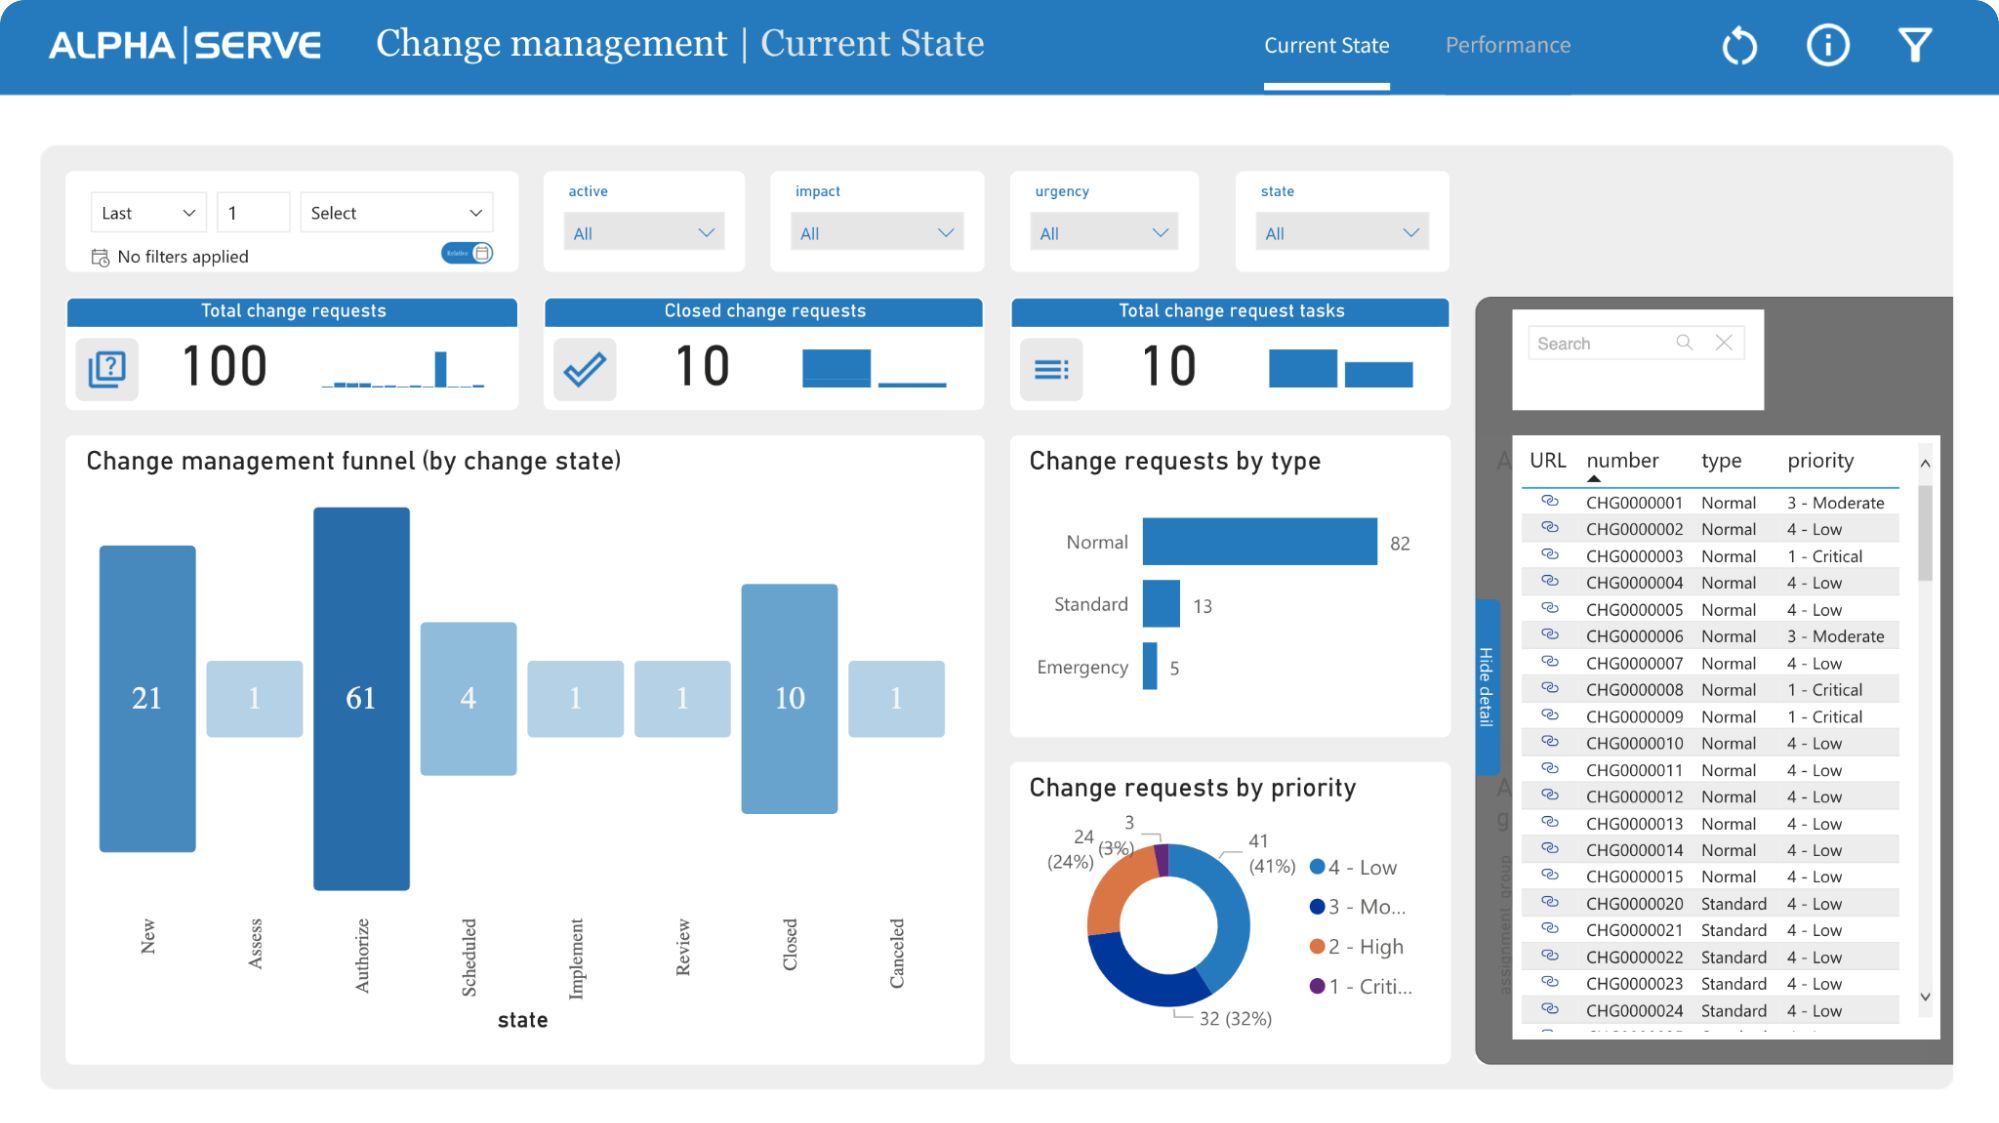This screenshot has width=1999, height=1123.
Task: Click the checkmark icon on Closed change requests
Action: (585, 368)
